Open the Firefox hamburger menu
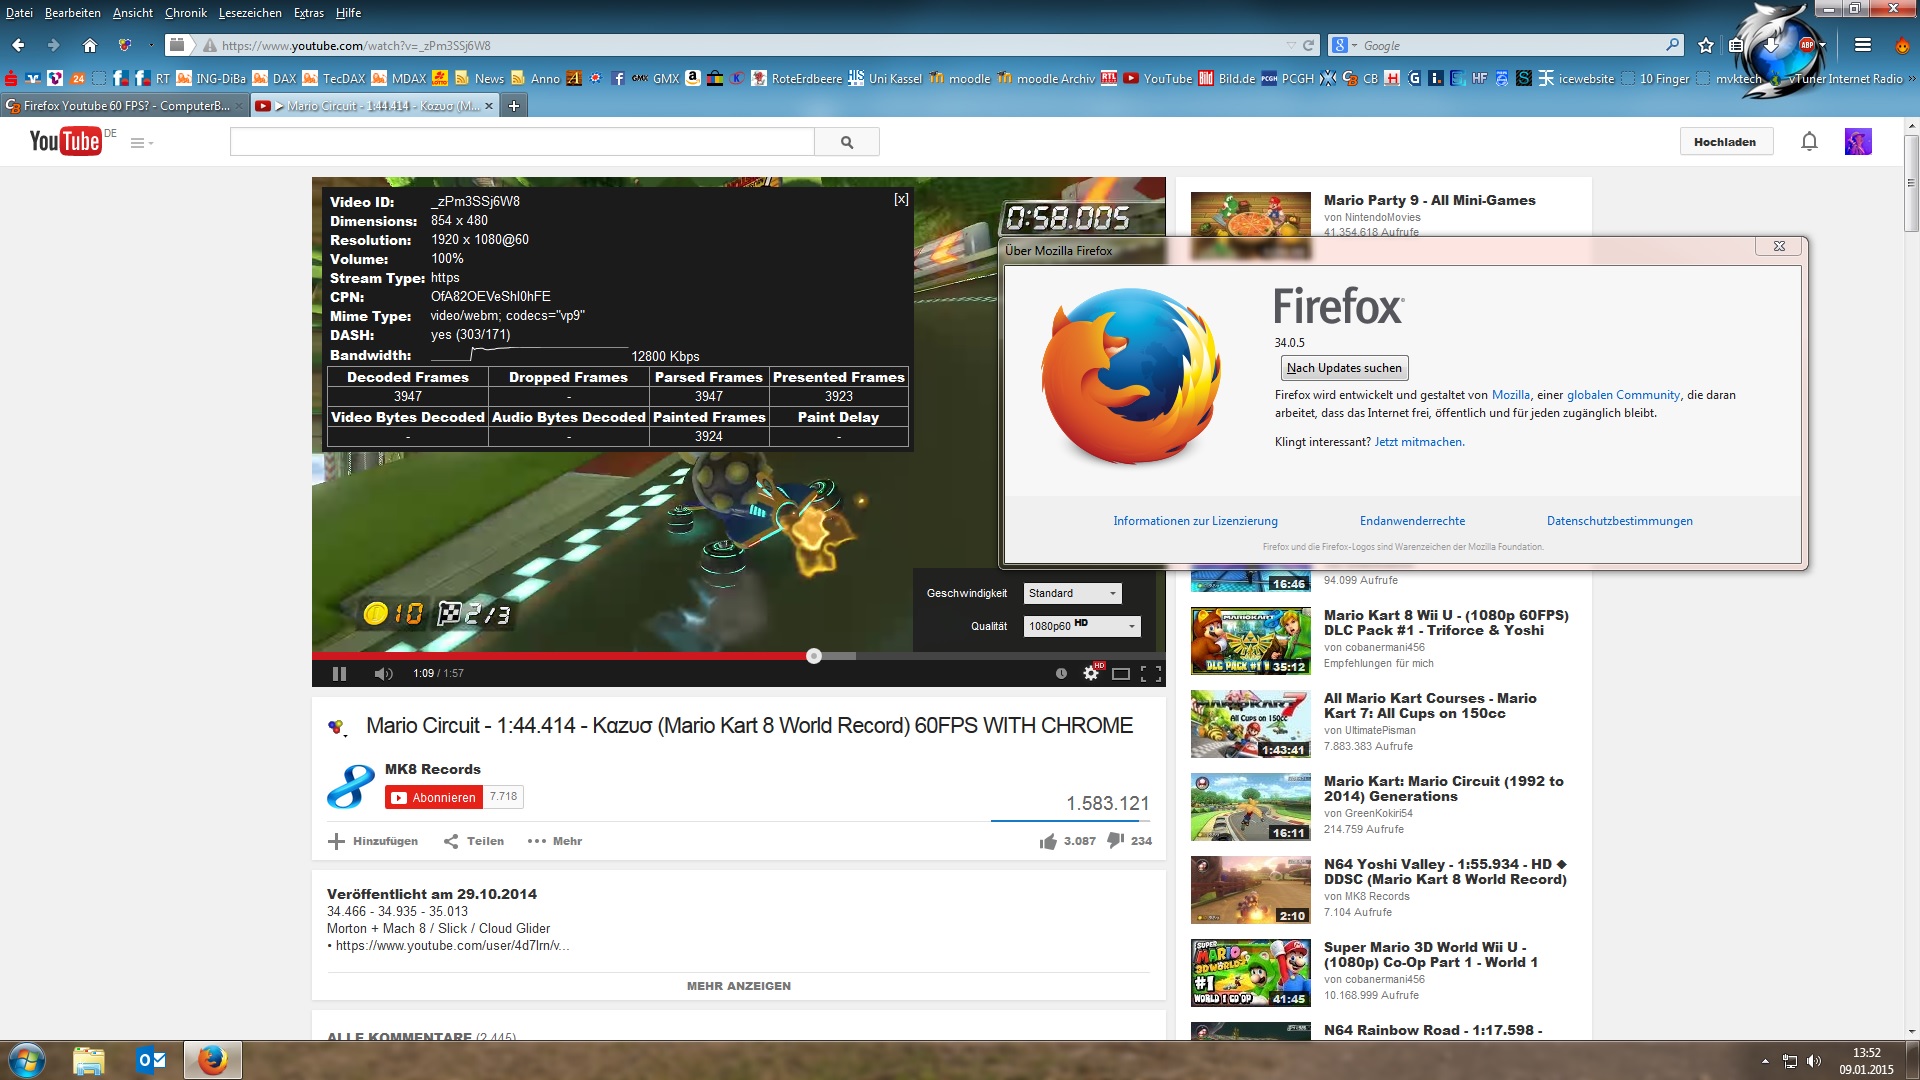 pyautogui.click(x=1862, y=45)
